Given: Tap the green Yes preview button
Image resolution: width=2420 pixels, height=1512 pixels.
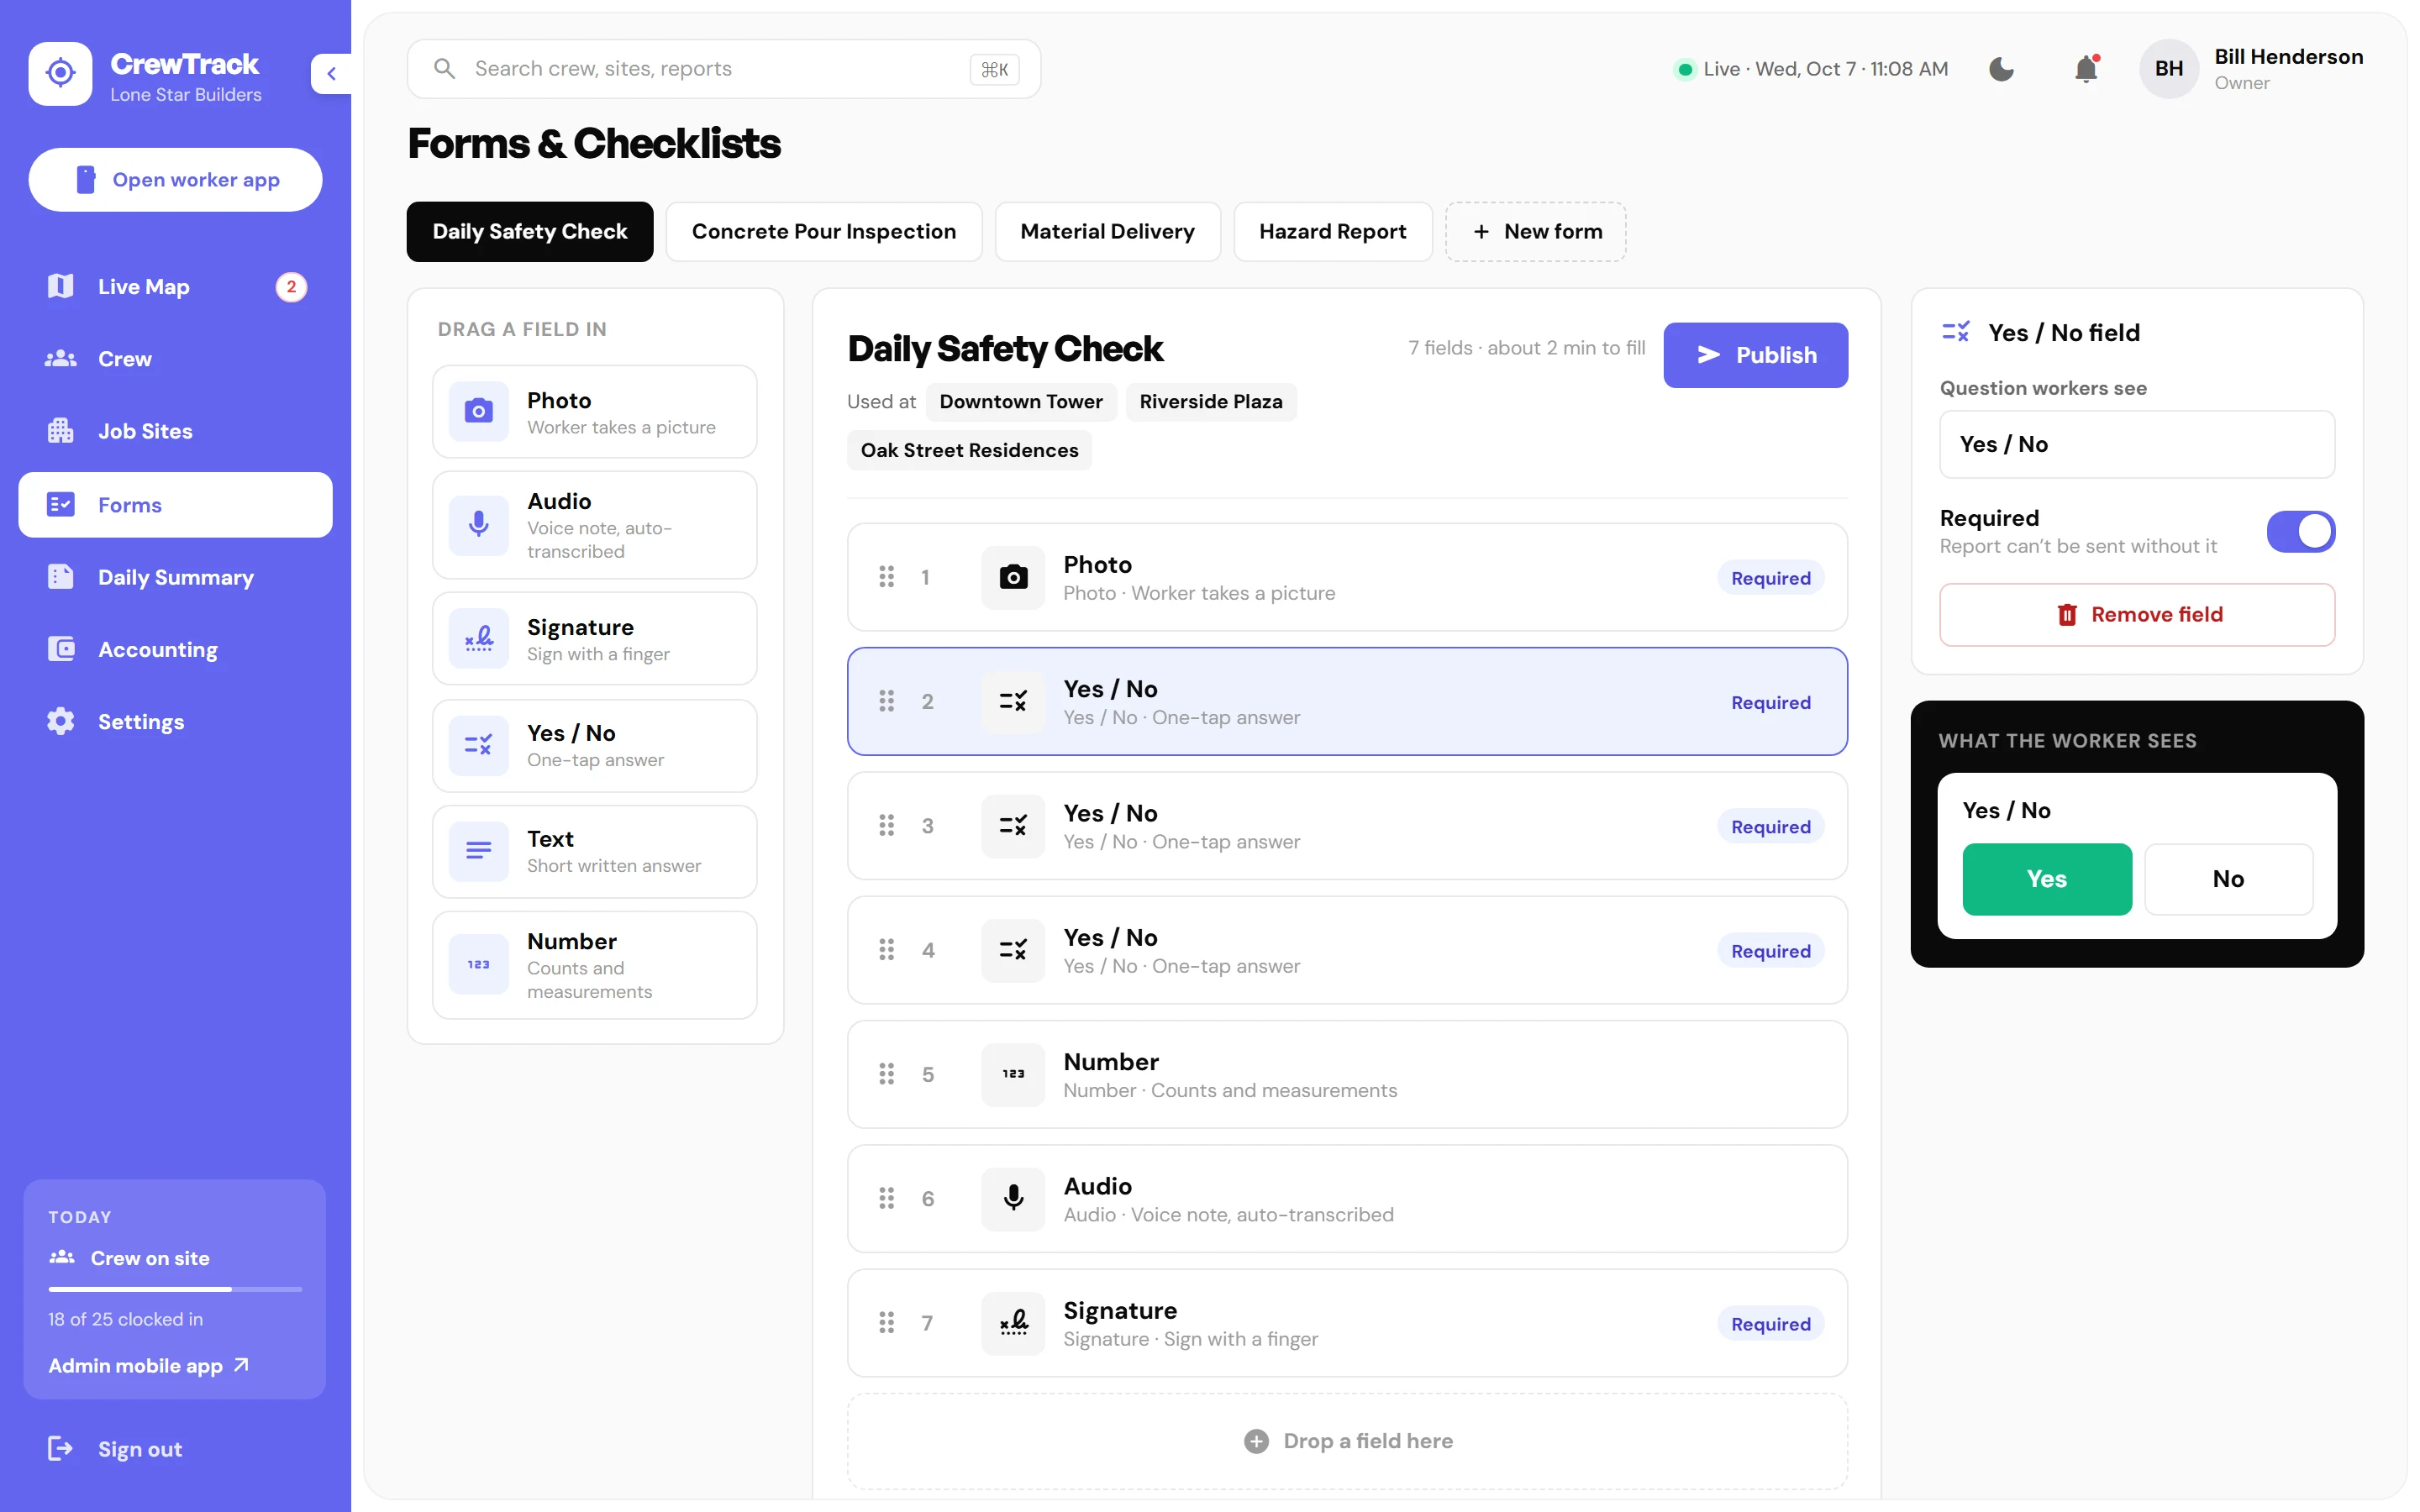Looking at the screenshot, I should pos(2046,879).
